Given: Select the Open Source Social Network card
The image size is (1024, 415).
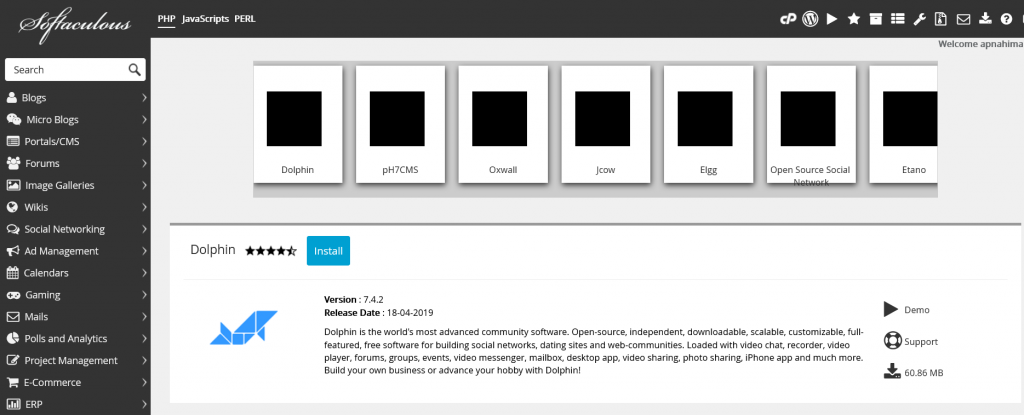Looking at the screenshot, I should [x=811, y=124].
